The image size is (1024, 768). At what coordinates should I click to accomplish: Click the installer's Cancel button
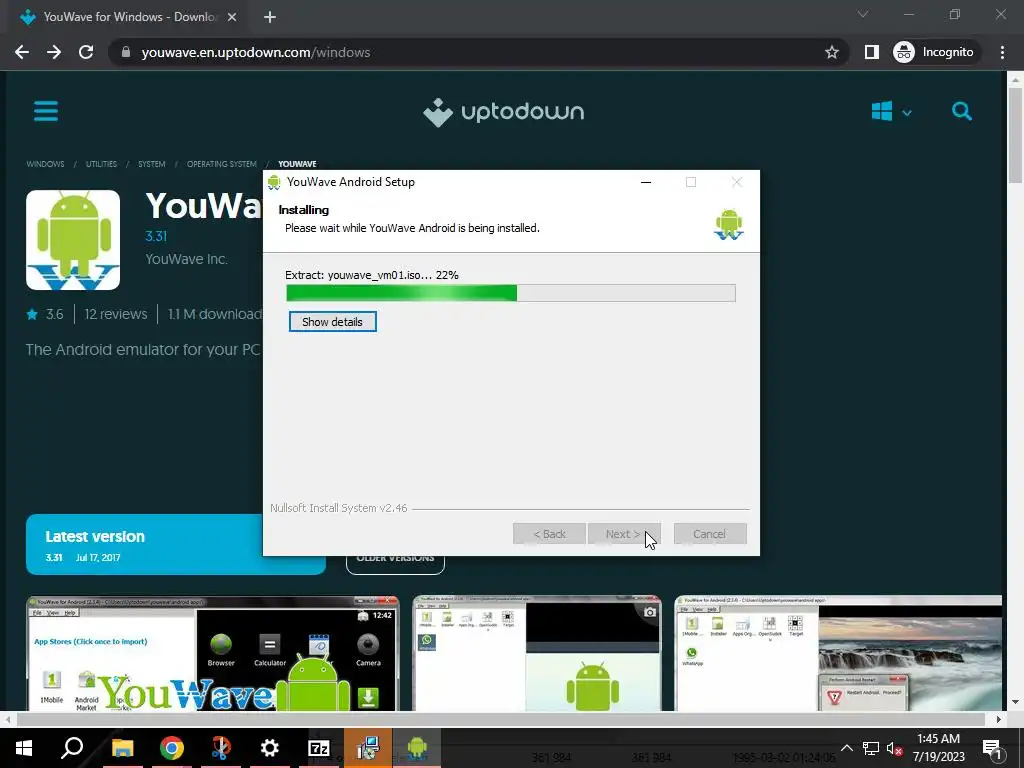click(710, 534)
